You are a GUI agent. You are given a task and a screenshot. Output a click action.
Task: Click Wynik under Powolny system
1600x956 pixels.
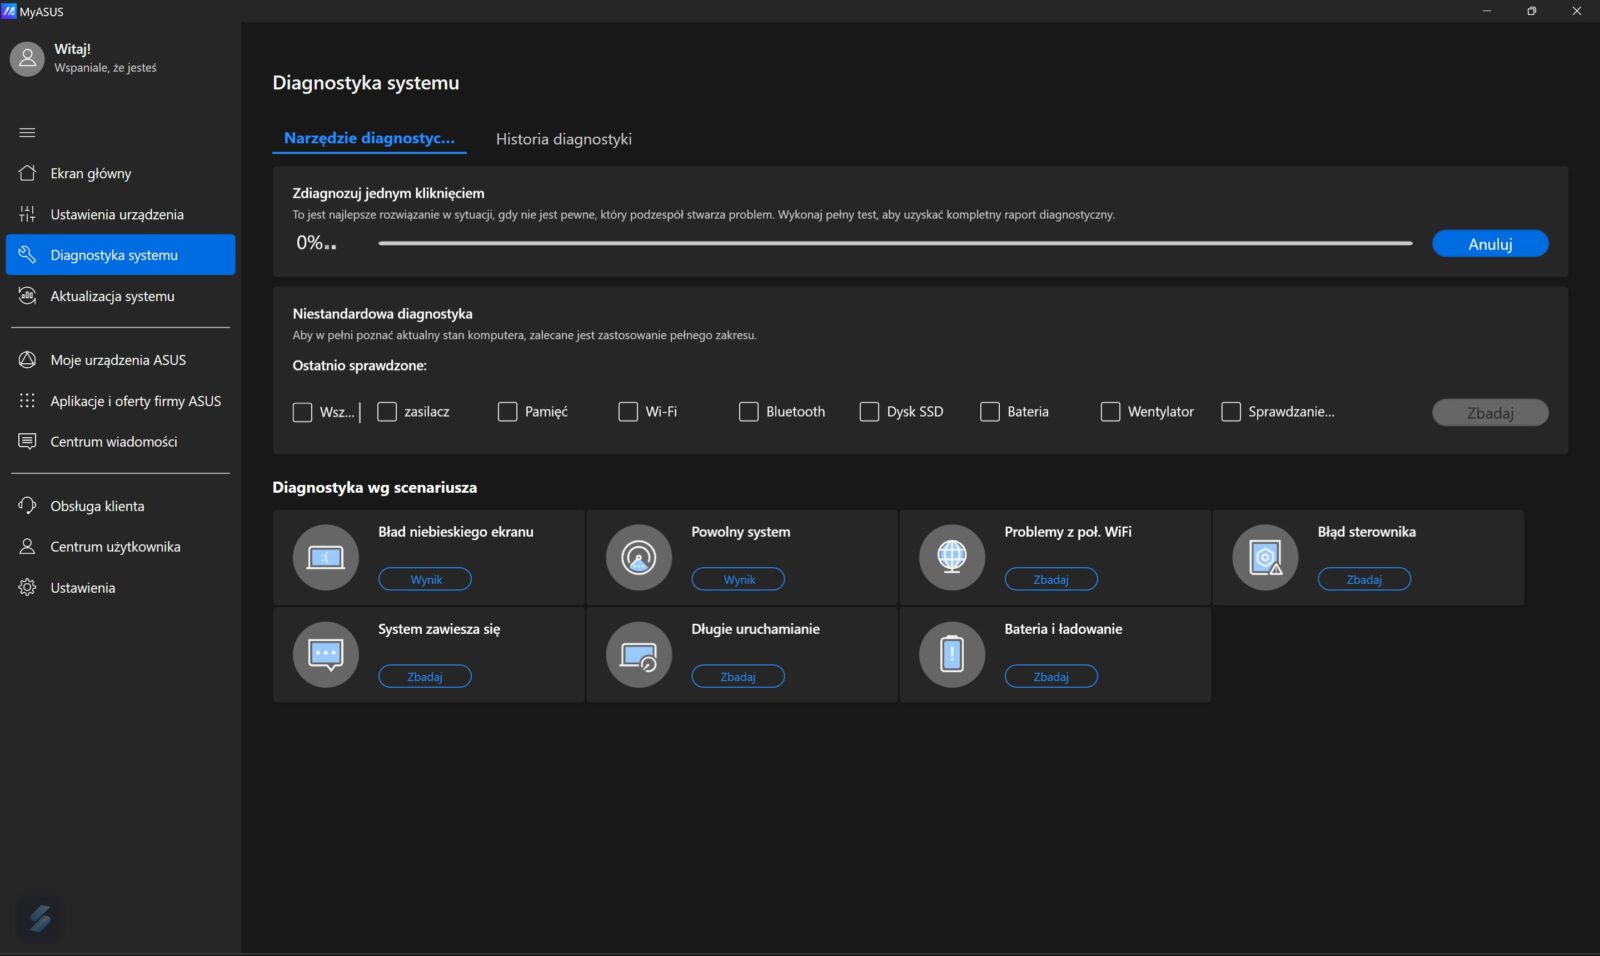738,579
